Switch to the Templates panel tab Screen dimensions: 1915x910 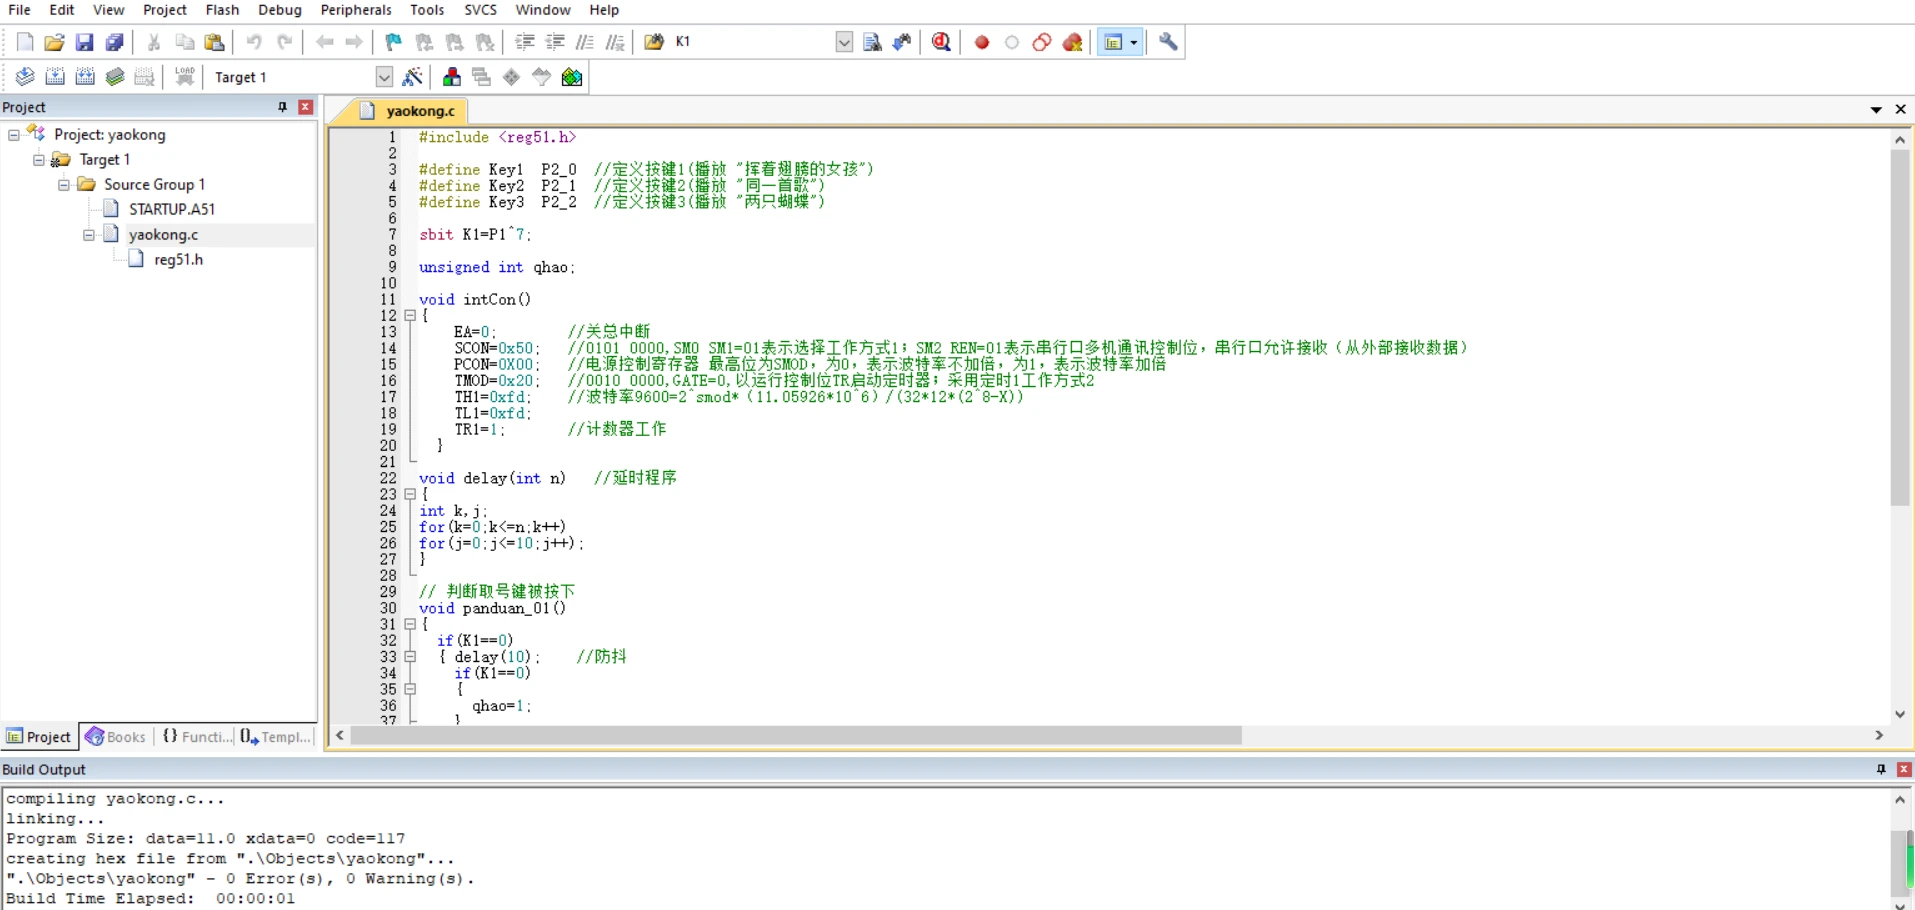(276, 737)
